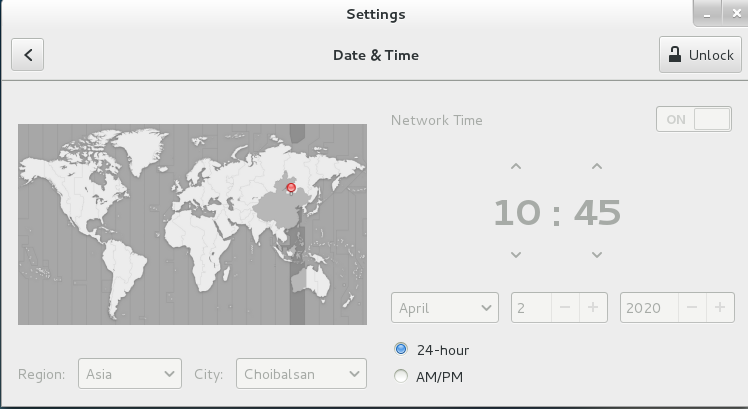The width and height of the screenshot is (748, 409).
Task: Increase the minutes with the up arrow
Action: click(x=597, y=167)
